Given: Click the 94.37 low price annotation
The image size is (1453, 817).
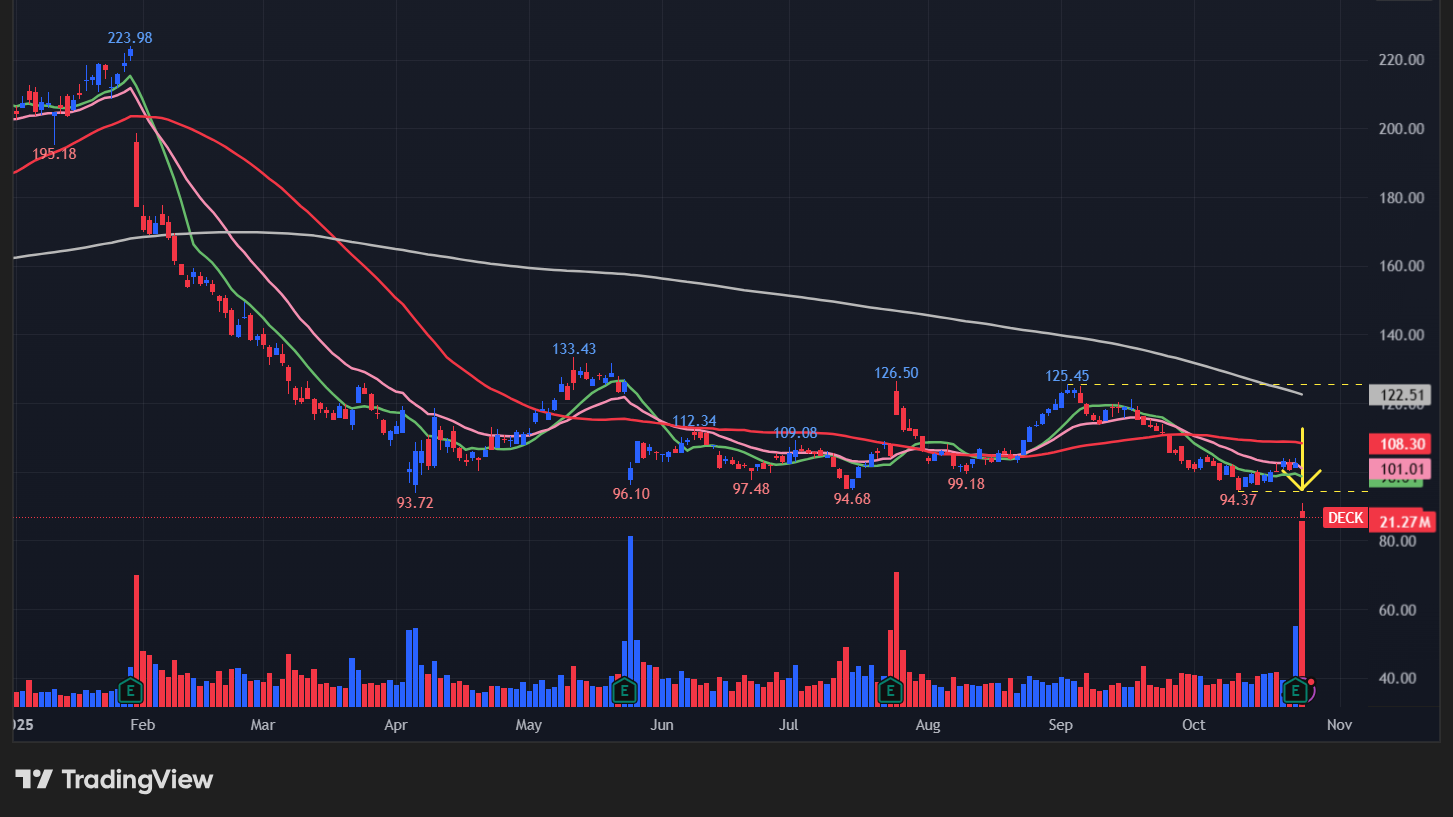Looking at the screenshot, I should tap(1238, 500).
